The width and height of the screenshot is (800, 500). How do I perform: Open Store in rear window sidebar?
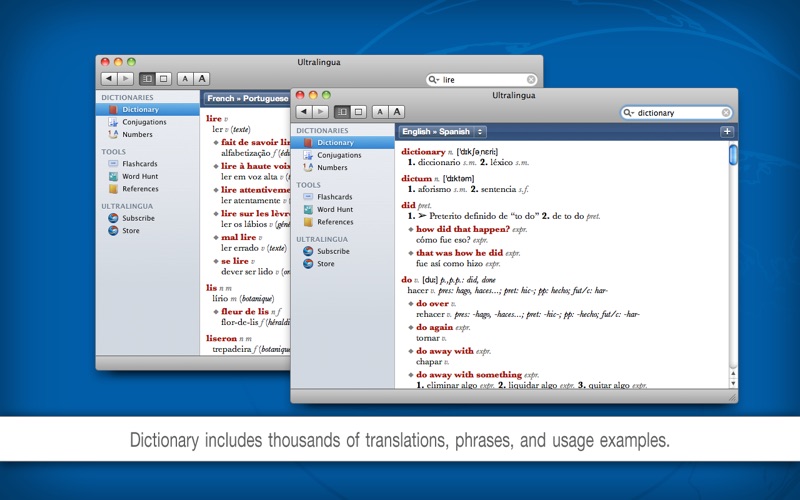point(147,231)
